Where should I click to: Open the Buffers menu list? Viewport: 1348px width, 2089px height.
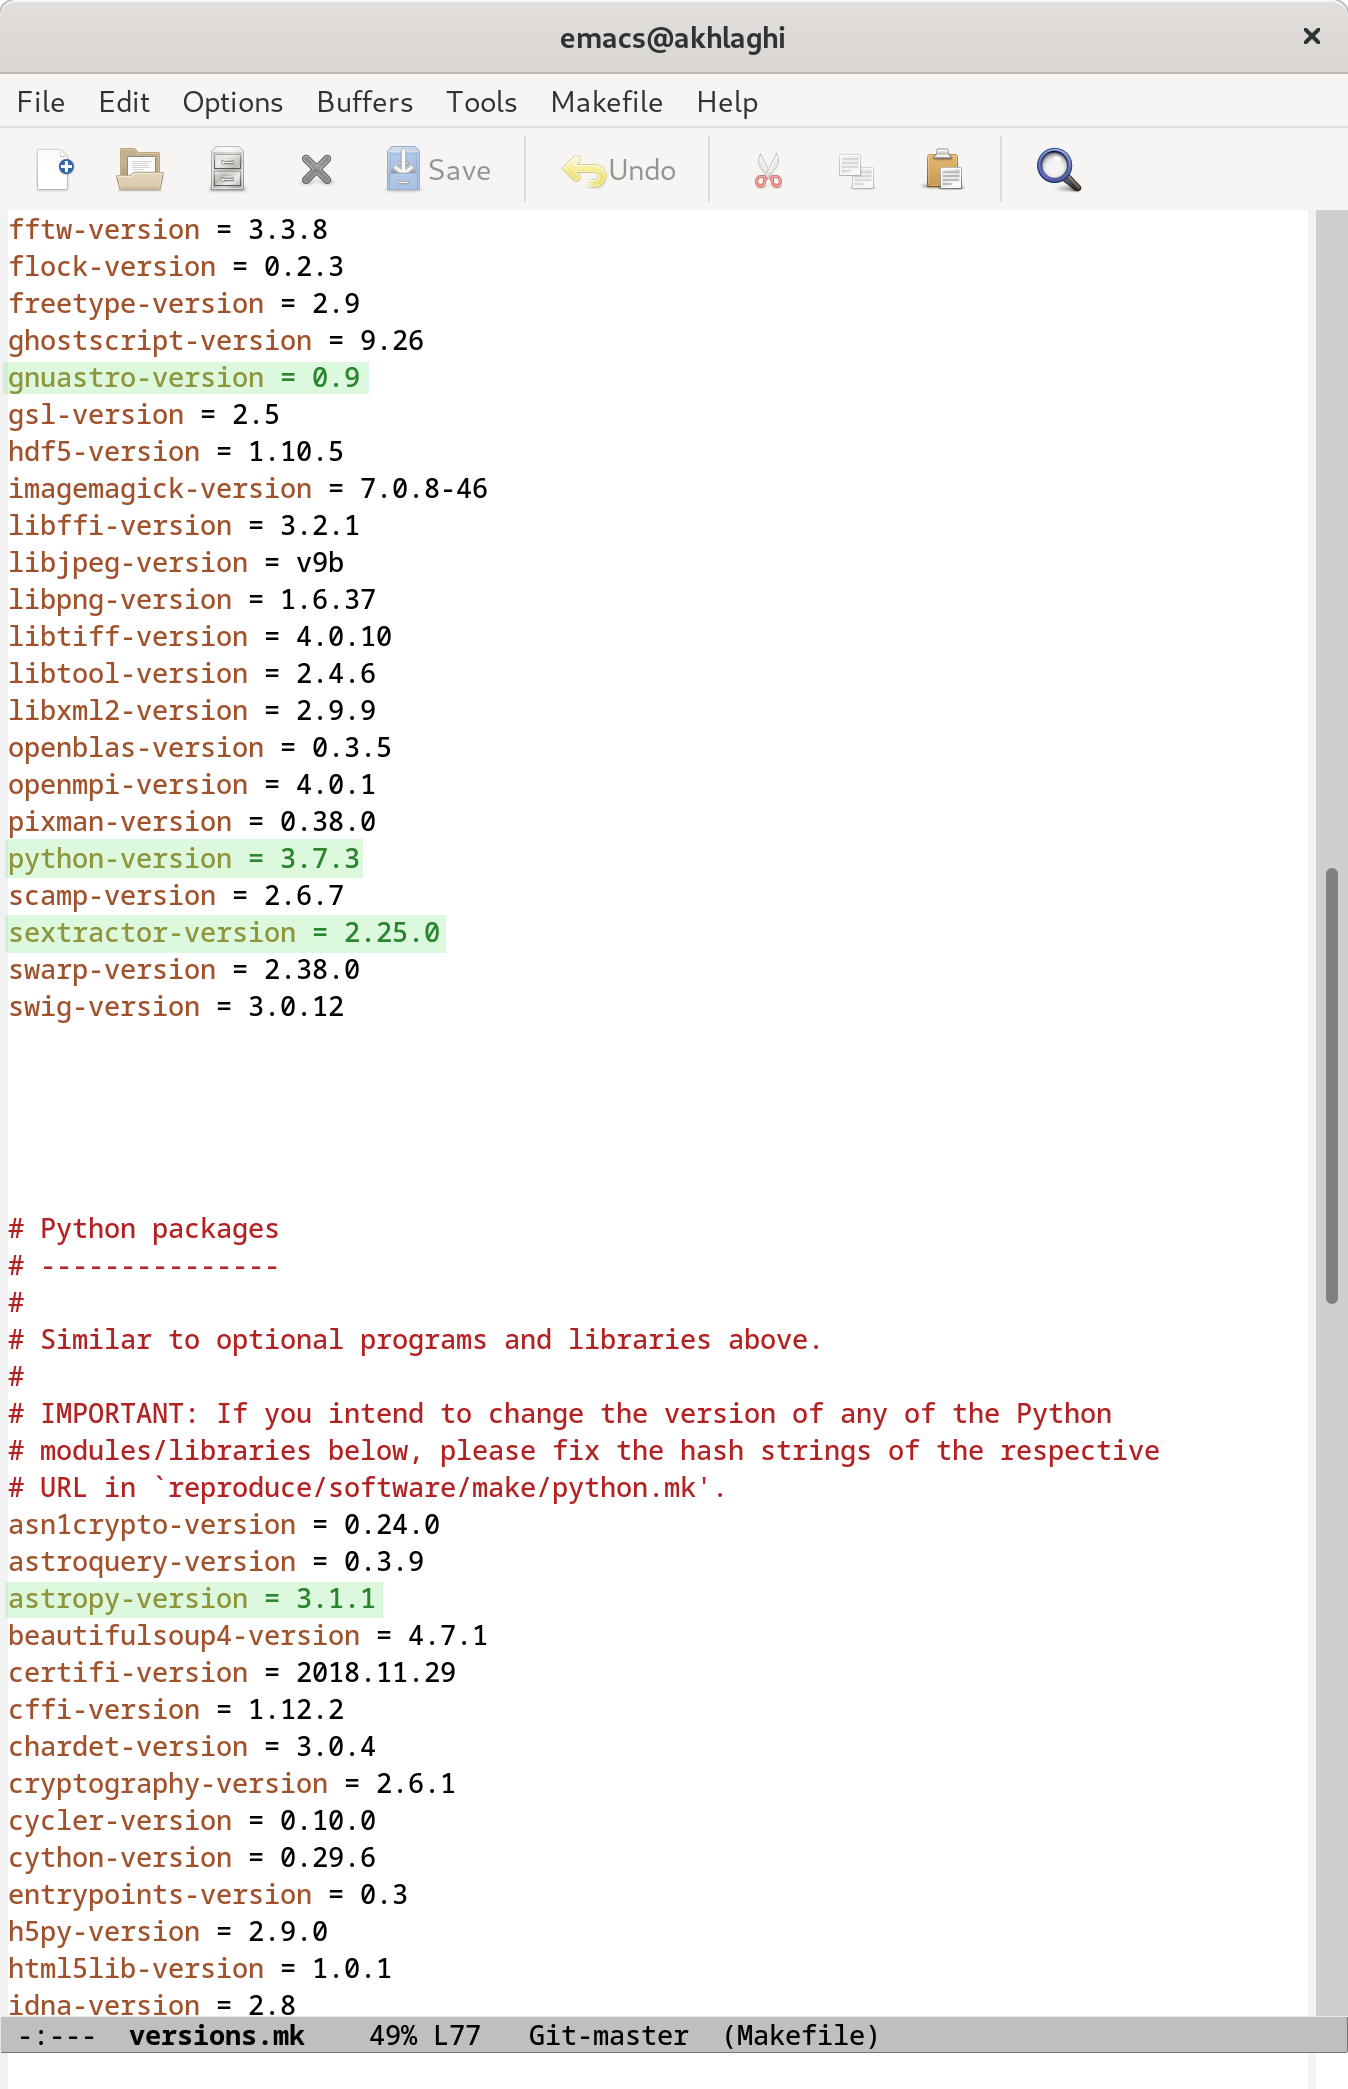coord(364,102)
